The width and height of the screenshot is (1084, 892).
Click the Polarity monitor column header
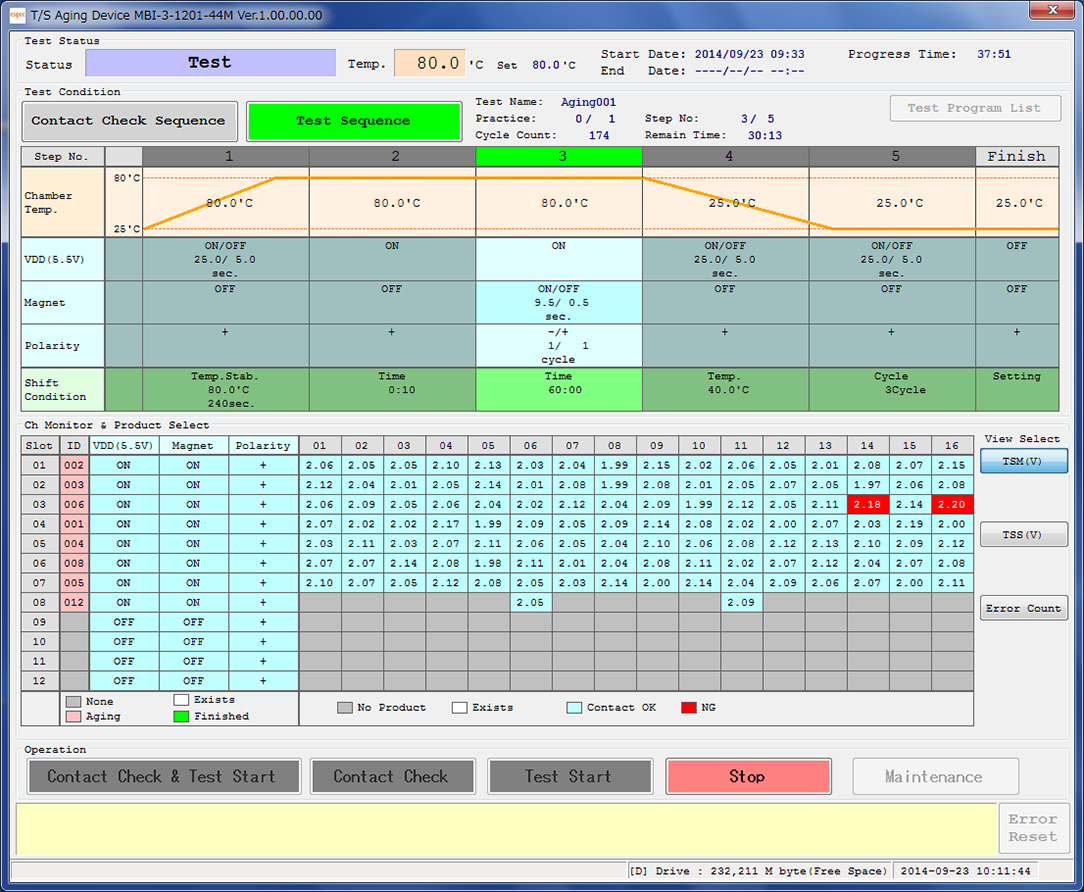click(263, 446)
